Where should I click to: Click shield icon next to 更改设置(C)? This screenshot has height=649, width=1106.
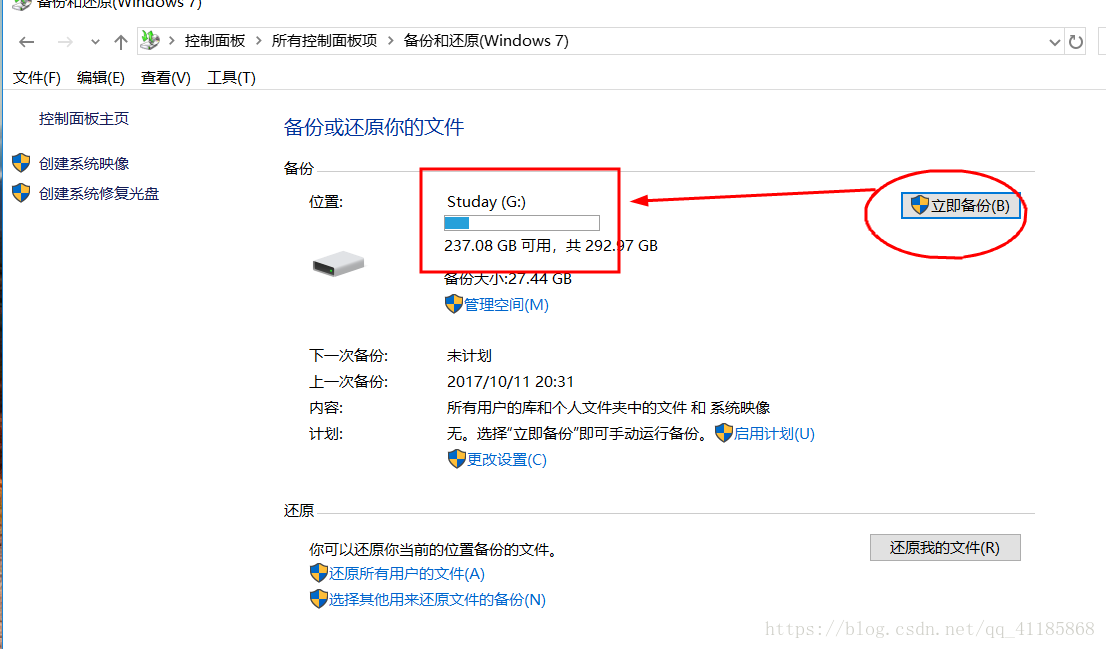click(x=456, y=459)
